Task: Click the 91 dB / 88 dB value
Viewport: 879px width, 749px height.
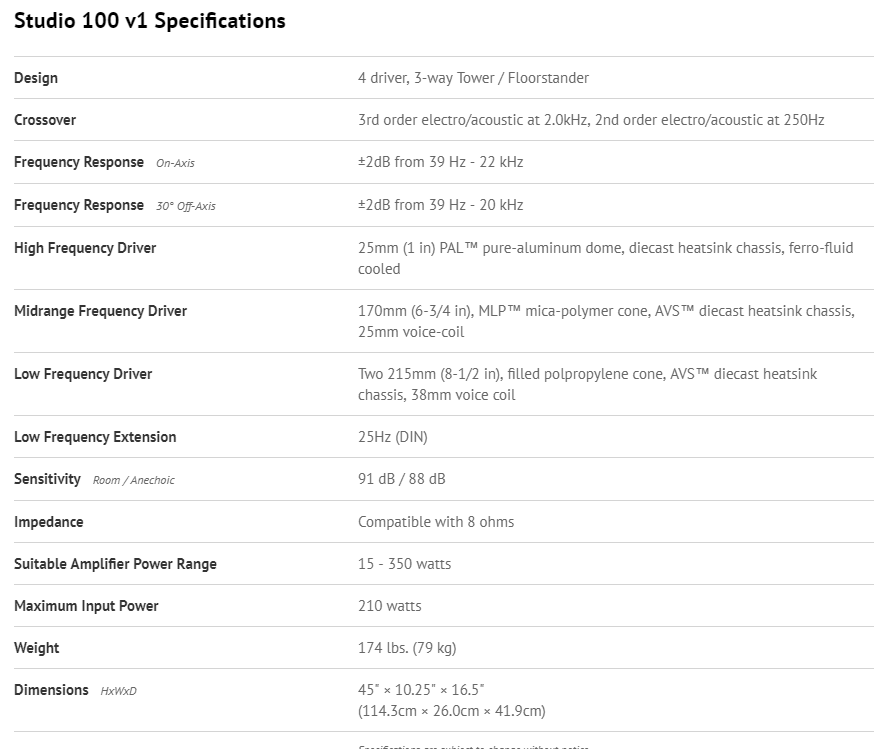Action: click(401, 479)
